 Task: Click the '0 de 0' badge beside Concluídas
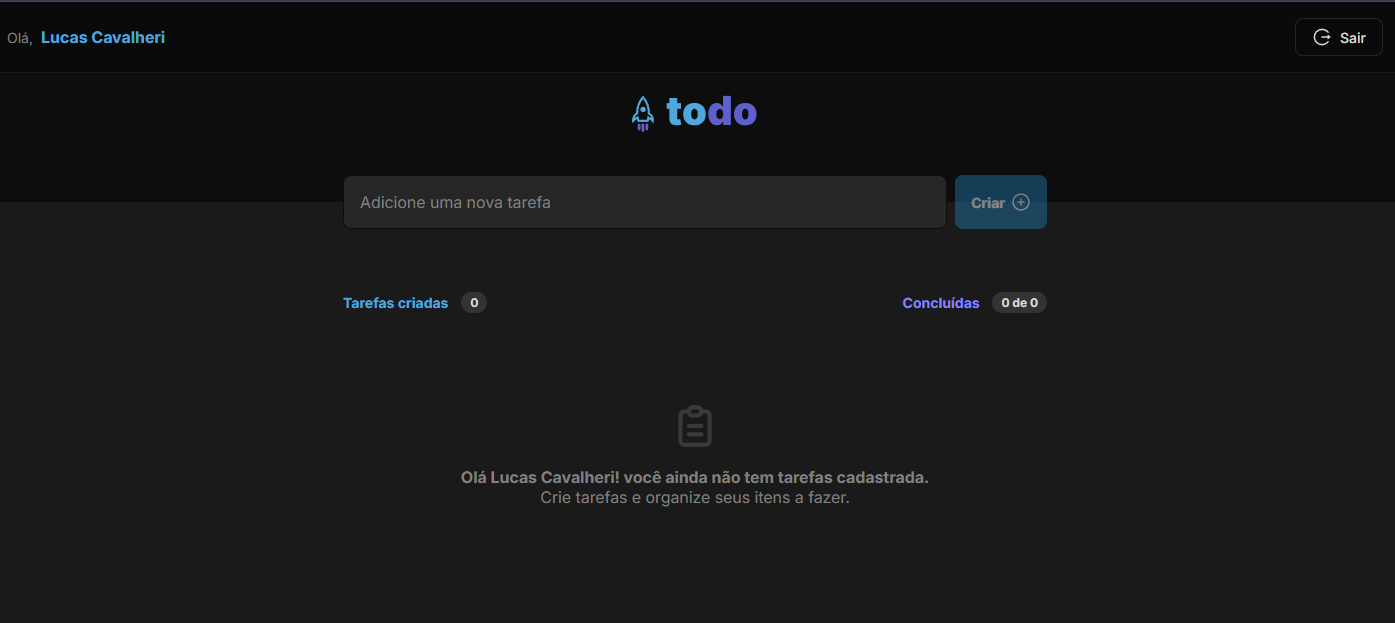click(1019, 302)
